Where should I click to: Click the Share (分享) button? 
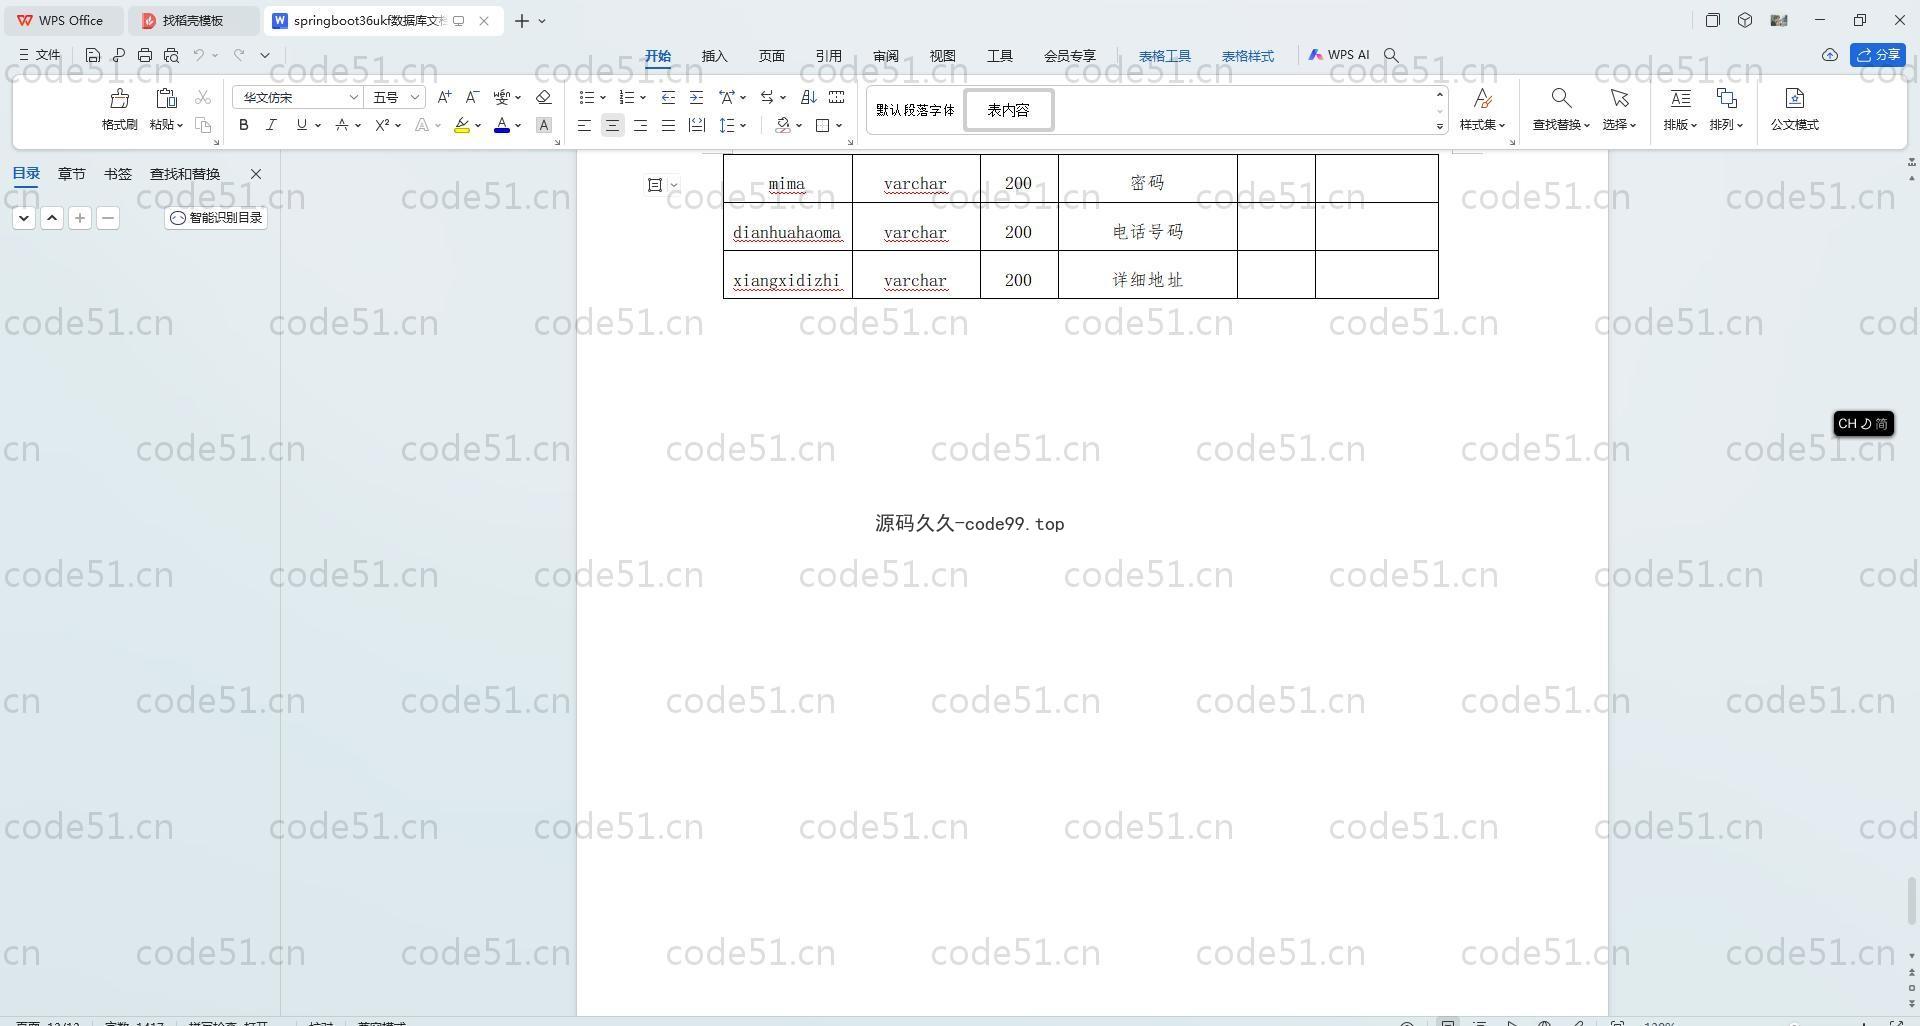pos(1878,55)
